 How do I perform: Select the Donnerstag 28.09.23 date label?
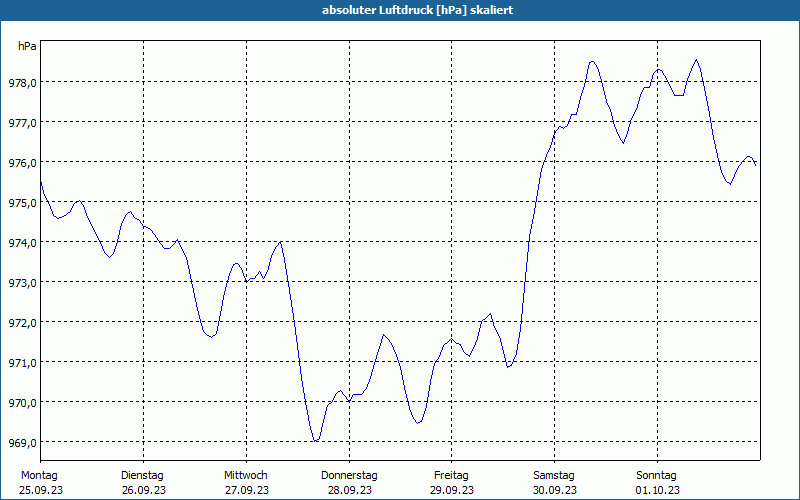pyautogui.click(x=349, y=483)
